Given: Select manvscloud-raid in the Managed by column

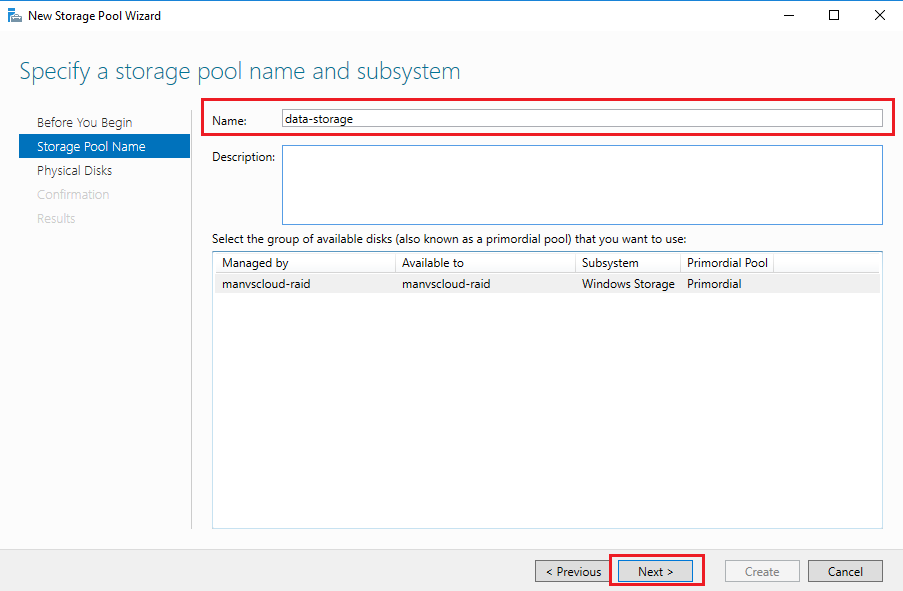Looking at the screenshot, I should click(x=266, y=284).
